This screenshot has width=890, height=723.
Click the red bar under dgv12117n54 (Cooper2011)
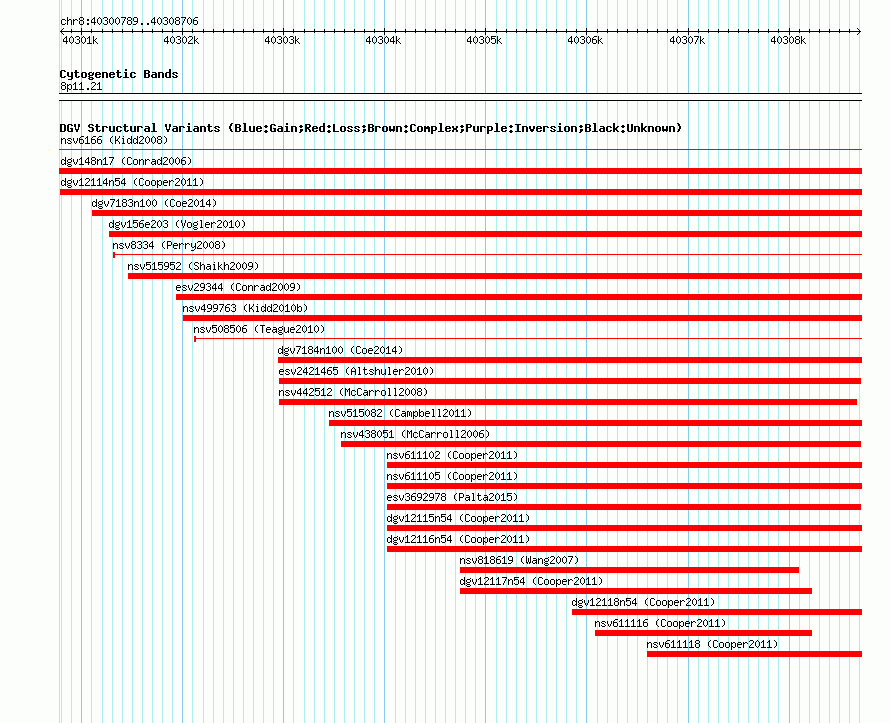(x=636, y=591)
